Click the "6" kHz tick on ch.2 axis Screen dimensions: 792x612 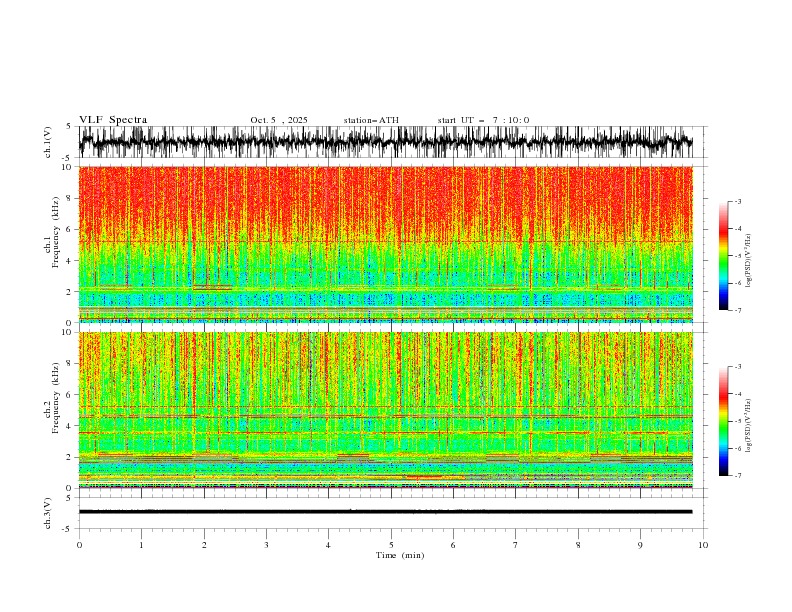[70, 395]
